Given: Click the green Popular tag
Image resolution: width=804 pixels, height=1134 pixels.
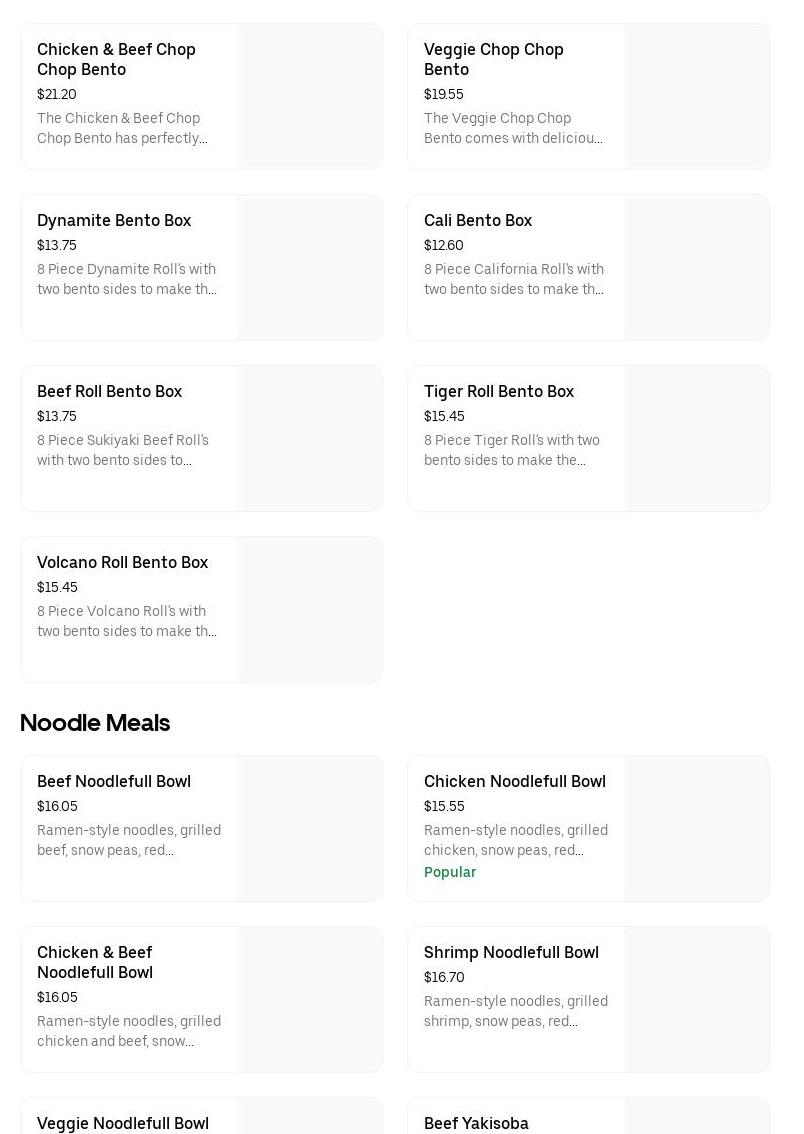Looking at the screenshot, I should point(450,872).
